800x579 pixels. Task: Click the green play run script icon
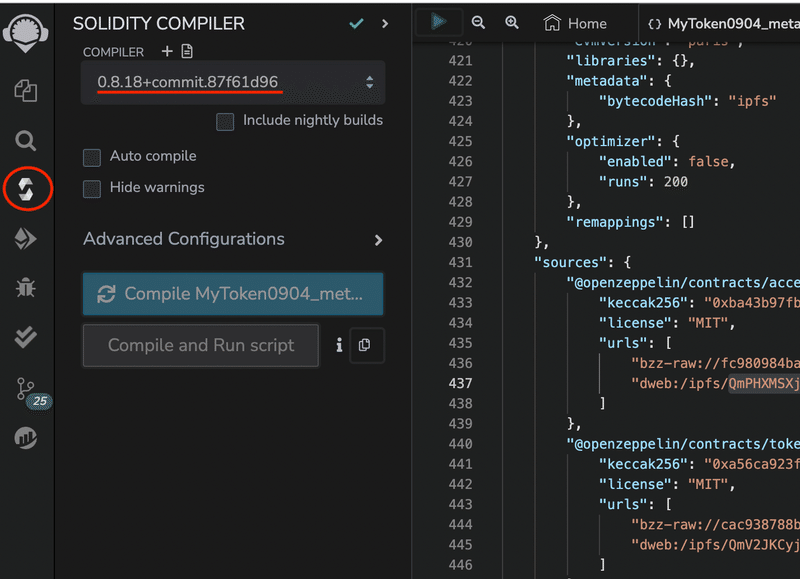click(x=438, y=22)
